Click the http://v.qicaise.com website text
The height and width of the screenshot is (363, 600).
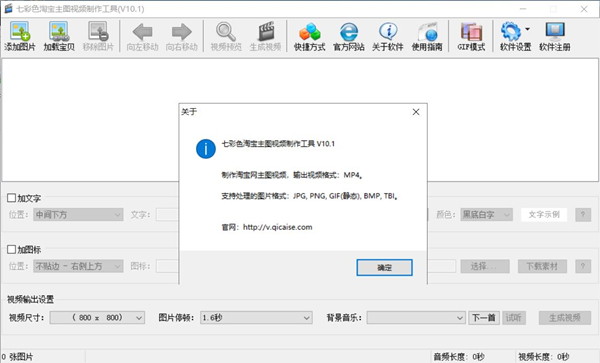pos(277,227)
